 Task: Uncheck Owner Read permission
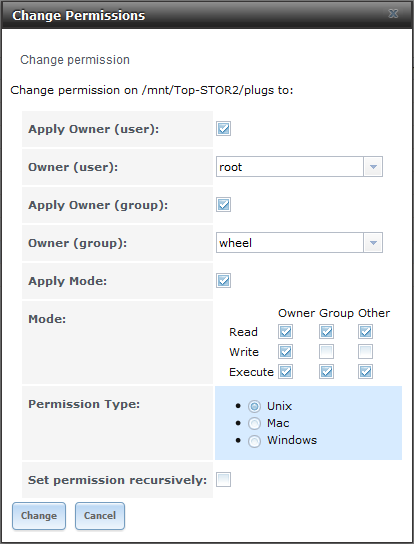click(x=285, y=332)
